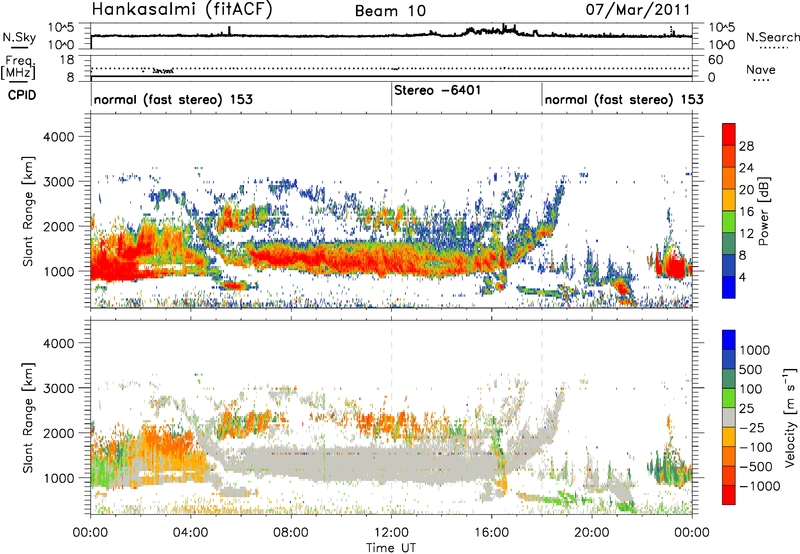Click the "Velocity [m s-1]" colorbar title
This screenshot has height=554, width=800.
790,417
